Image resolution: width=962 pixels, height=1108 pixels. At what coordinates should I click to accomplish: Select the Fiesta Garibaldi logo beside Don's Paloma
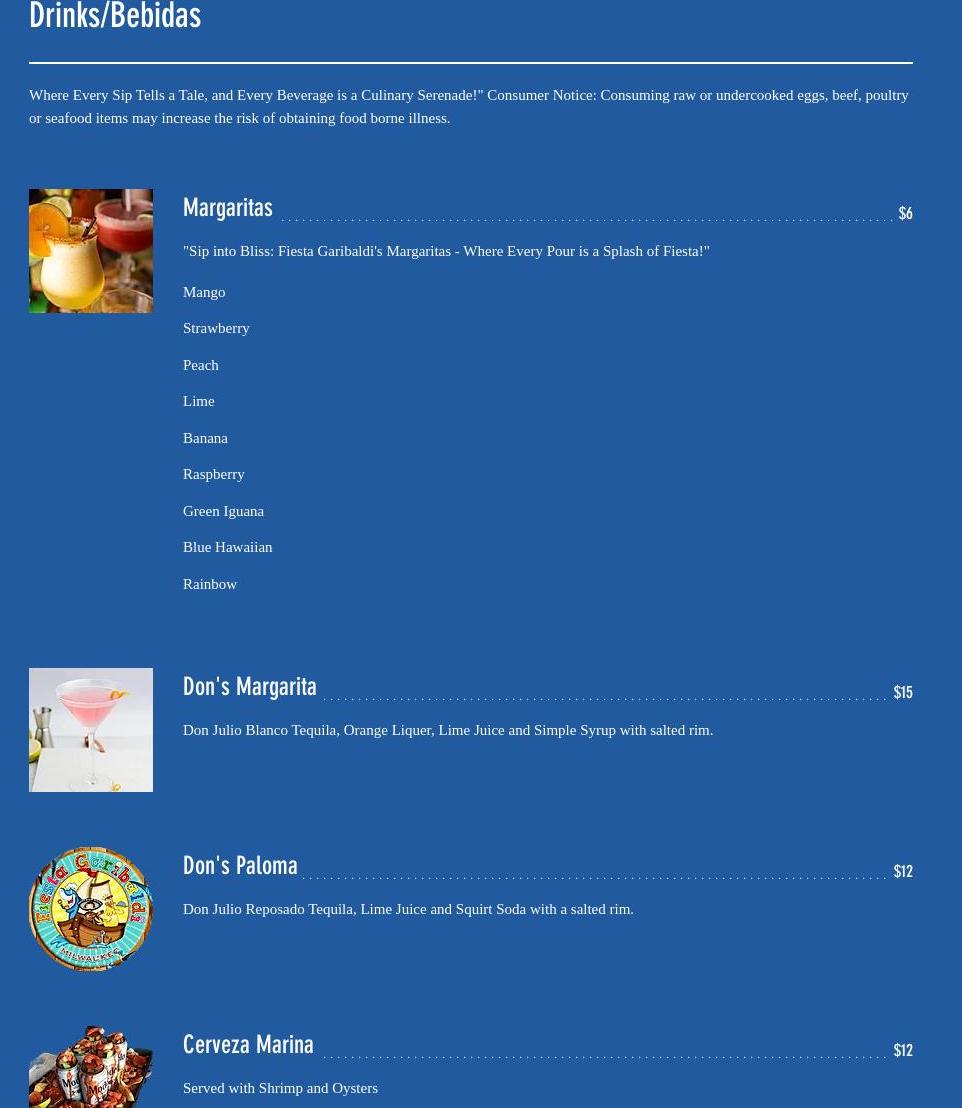click(90, 909)
